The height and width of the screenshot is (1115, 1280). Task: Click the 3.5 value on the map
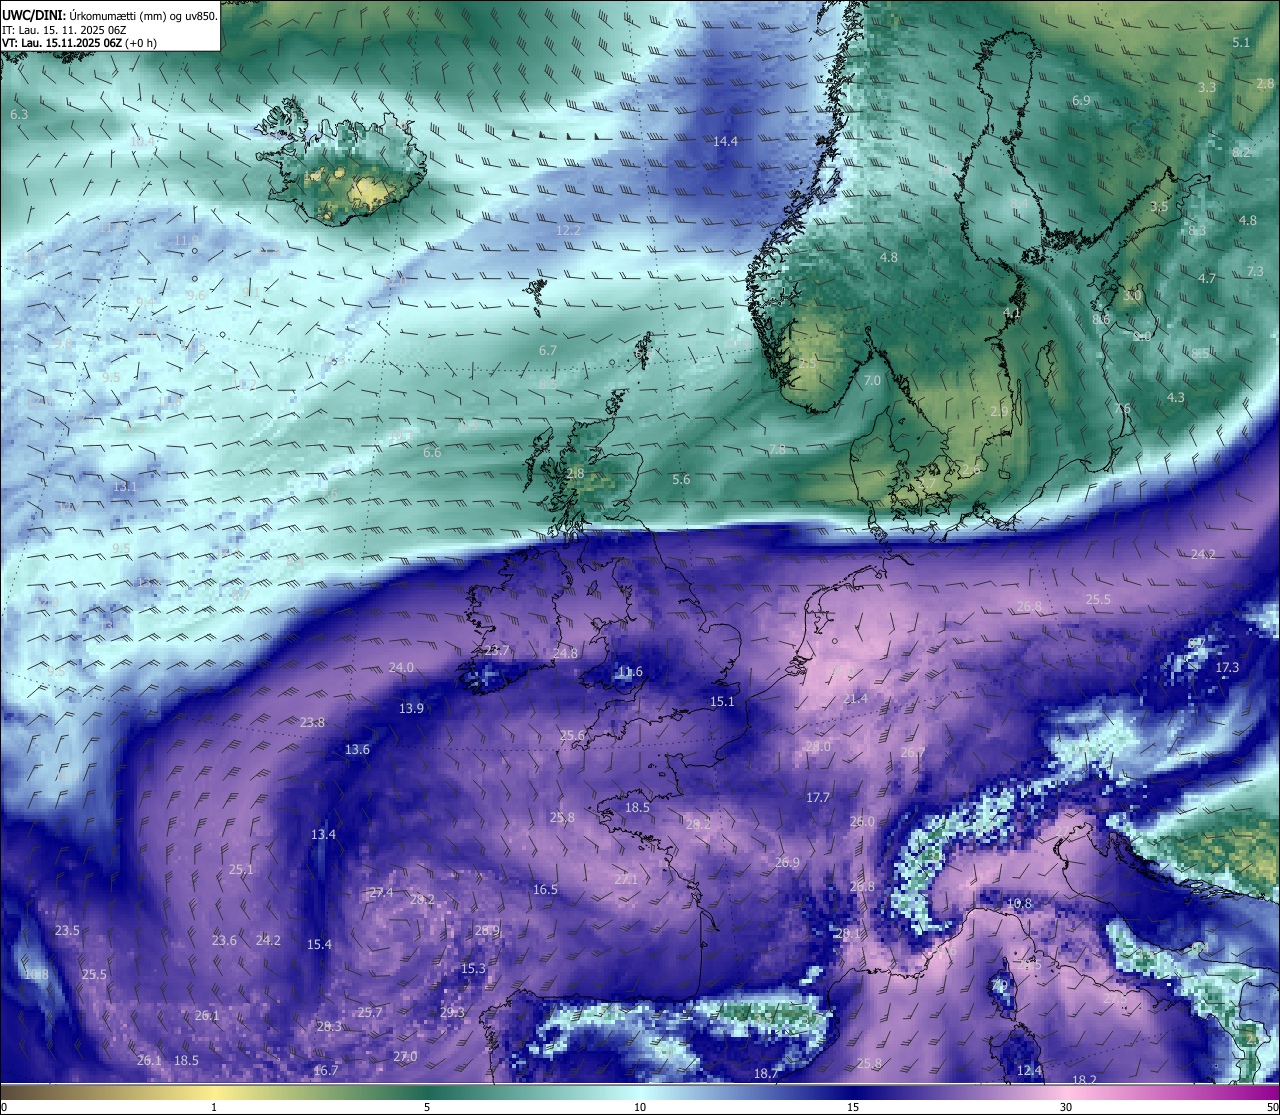[x=1159, y=207]
